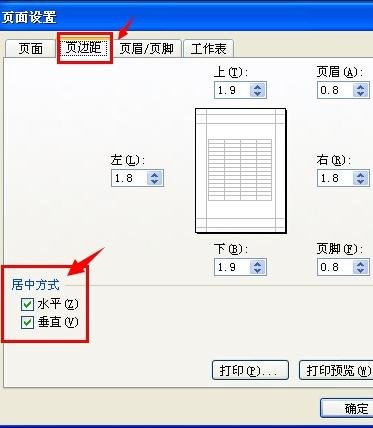Decrease the 下(B) margin with down arrow

click(257, 271)
